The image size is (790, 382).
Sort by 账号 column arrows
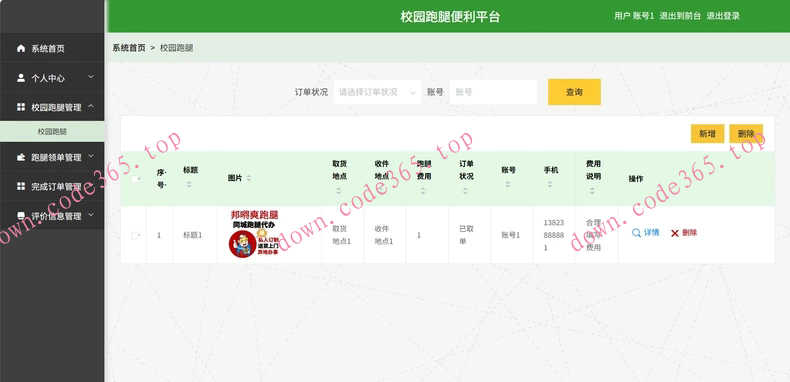coord(507,184)
